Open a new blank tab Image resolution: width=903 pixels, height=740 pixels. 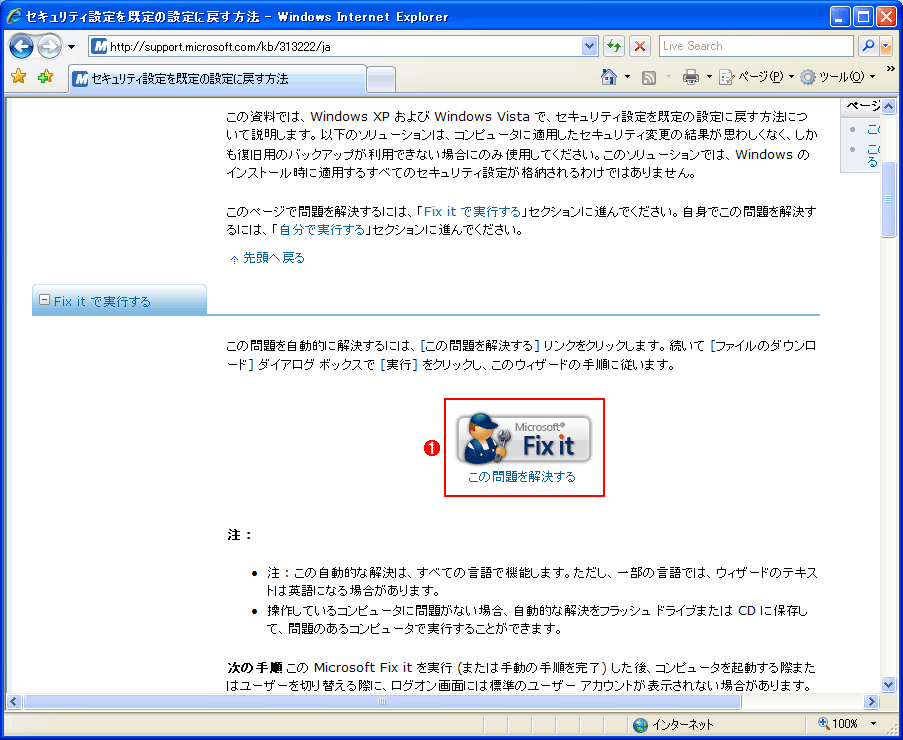pos(381,79)
